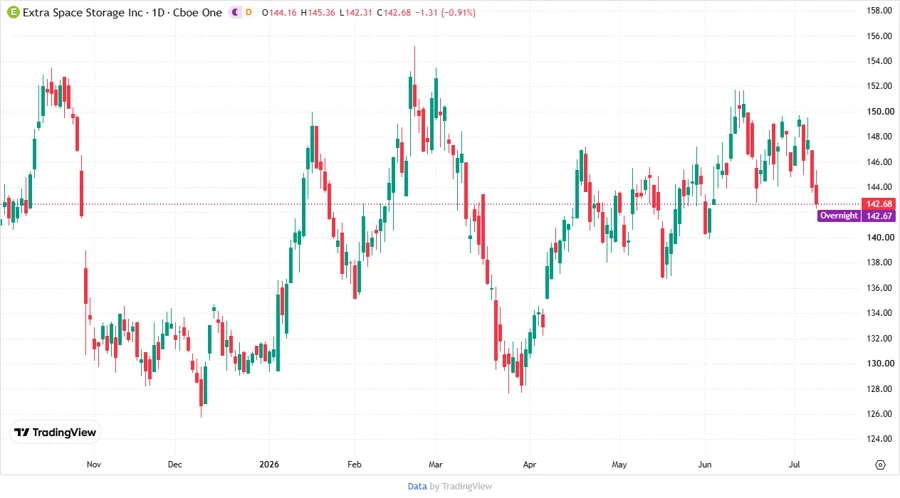Click the TradingView logo badge
This screenshot has height=498, width=900.
click(55, 433)
